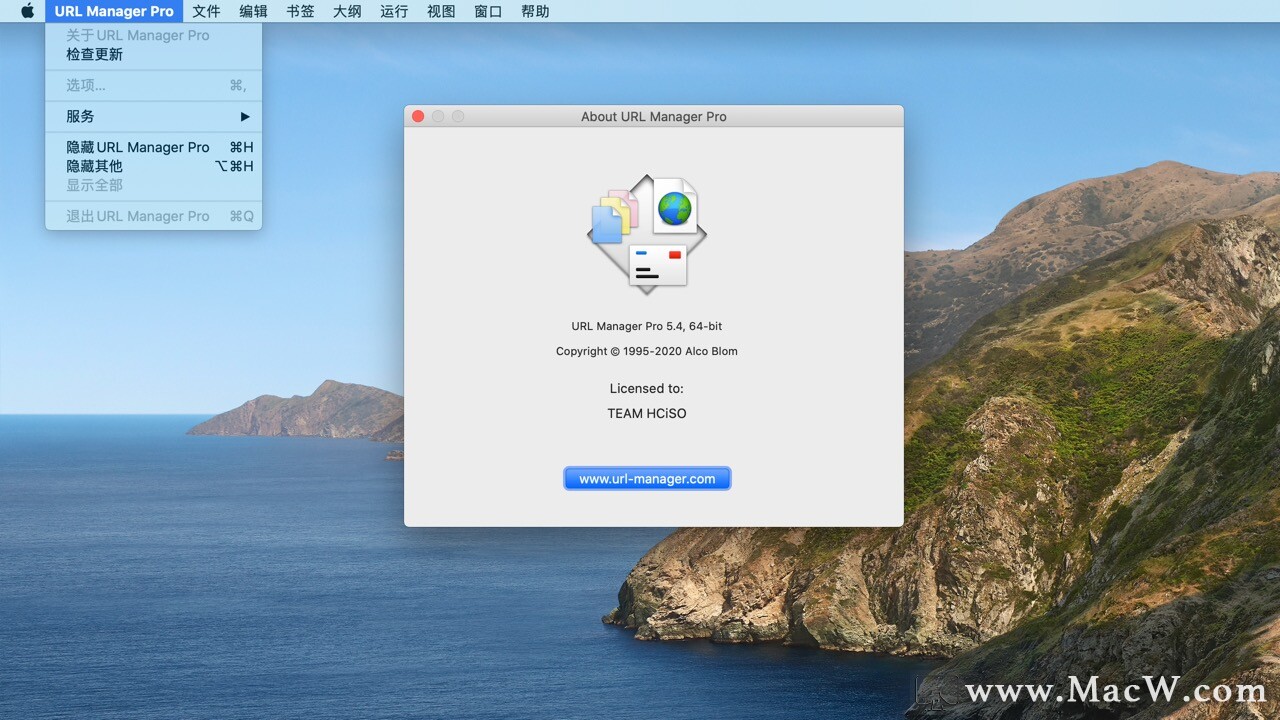The image size is (1280, 720).
Task: Click the URL Manager Pro app icon in About window
Action: click(x=647, y=235)
